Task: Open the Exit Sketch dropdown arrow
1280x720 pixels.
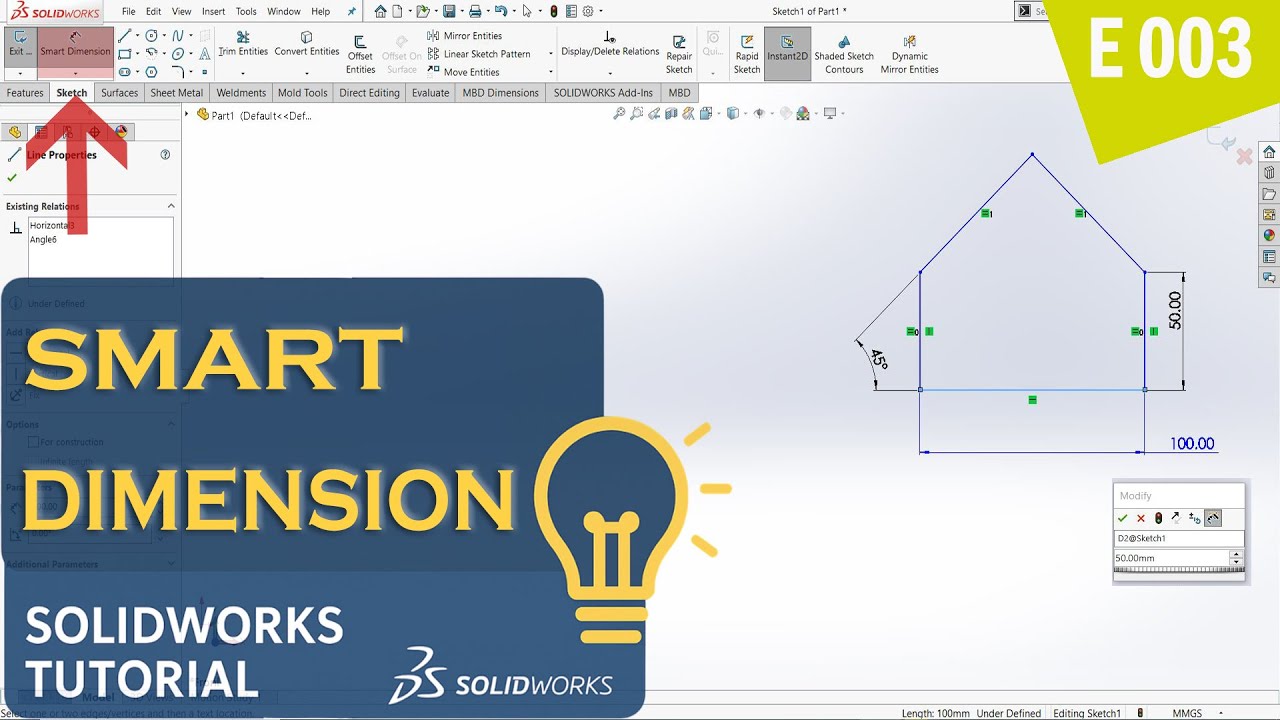Action: pos(20,73)
